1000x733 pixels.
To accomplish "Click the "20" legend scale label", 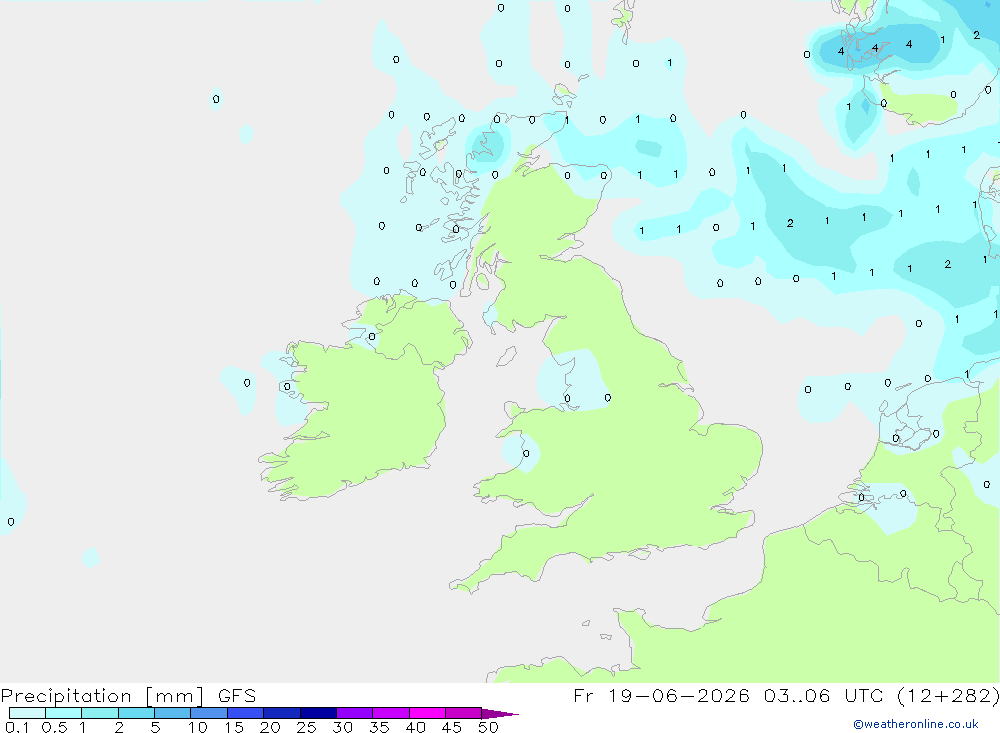I will click(270, 727).
